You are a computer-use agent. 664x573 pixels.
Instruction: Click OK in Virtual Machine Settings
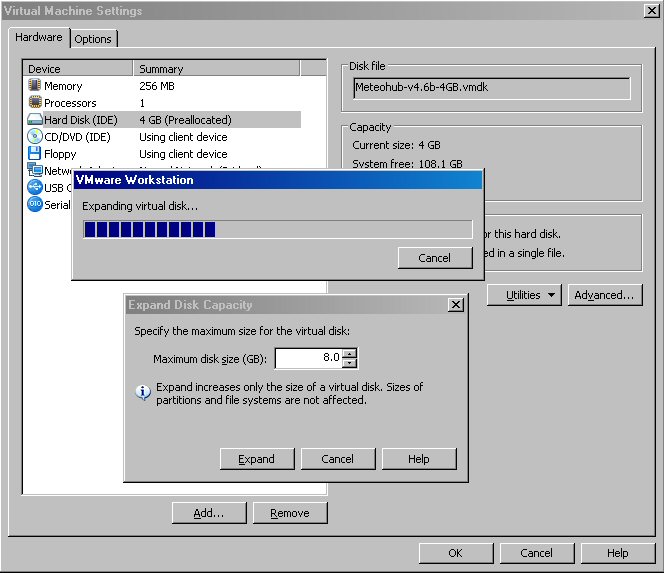click(456, 553)
